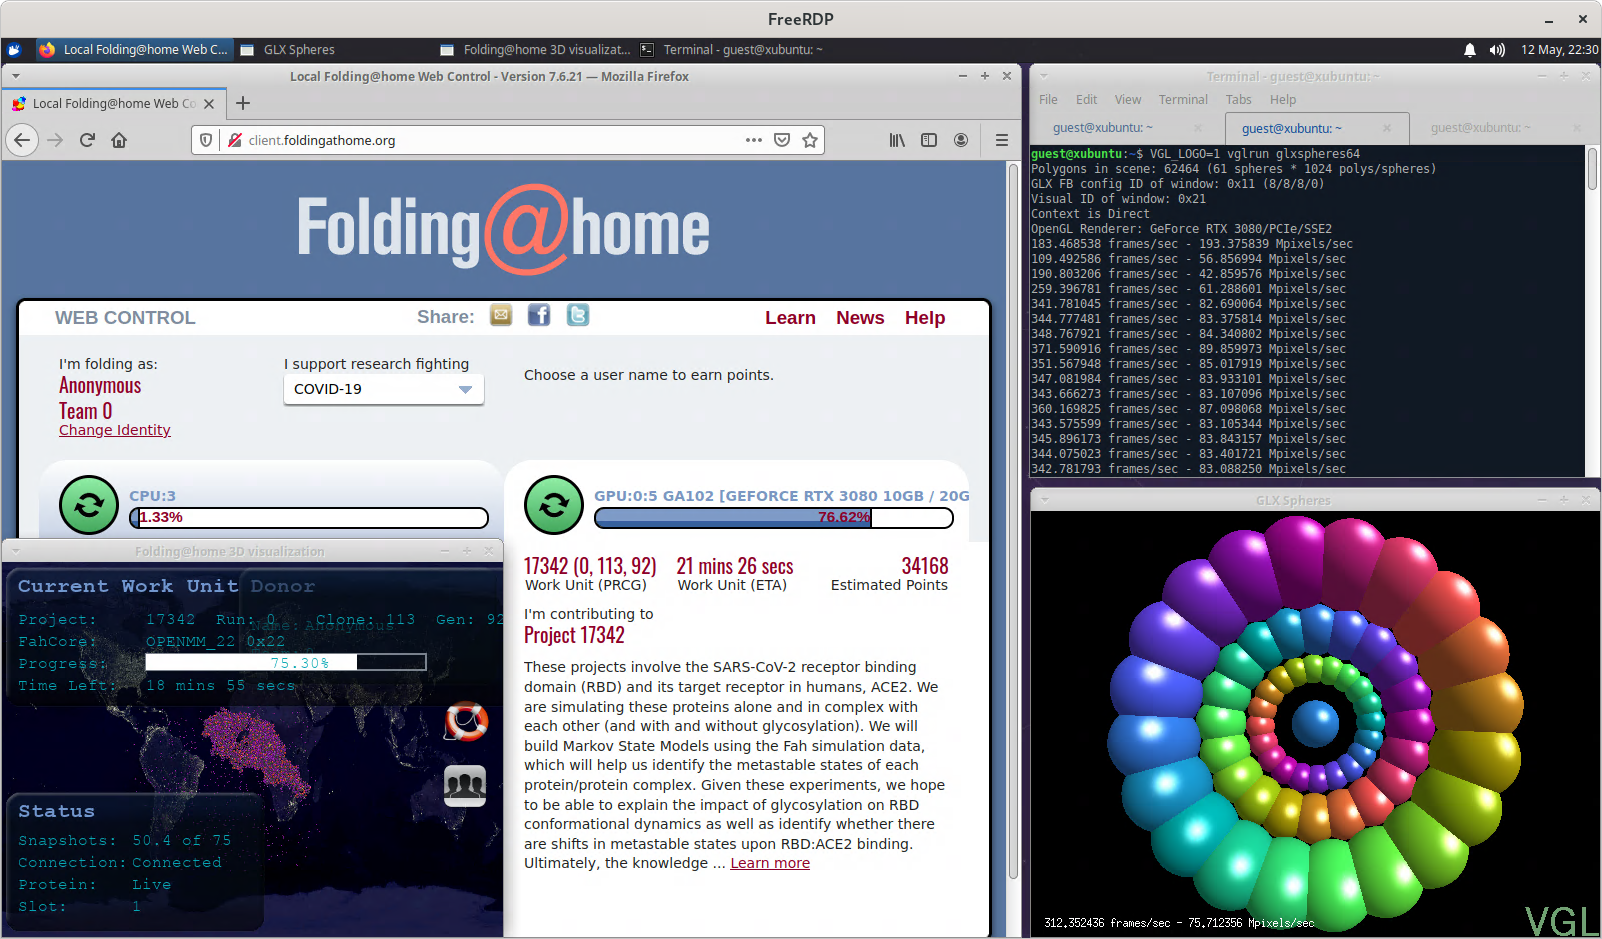Switch to the first guest@xubuntu terminal tab
The image size is (1602, 939).
(x=1103, y=128)
